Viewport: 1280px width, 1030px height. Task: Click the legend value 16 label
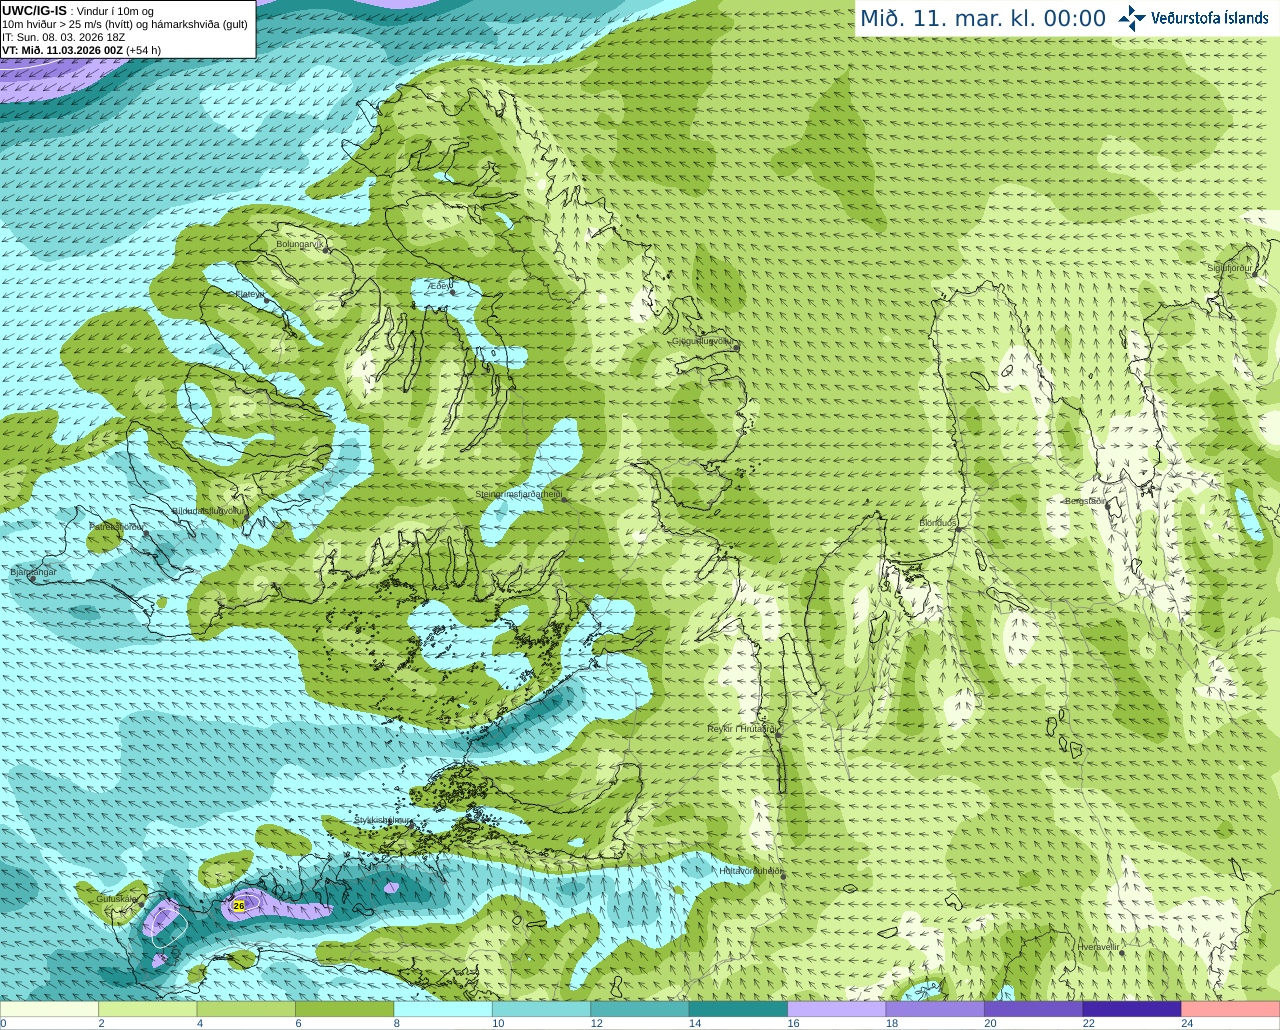pyautogui.click(x=793, y=1023)
